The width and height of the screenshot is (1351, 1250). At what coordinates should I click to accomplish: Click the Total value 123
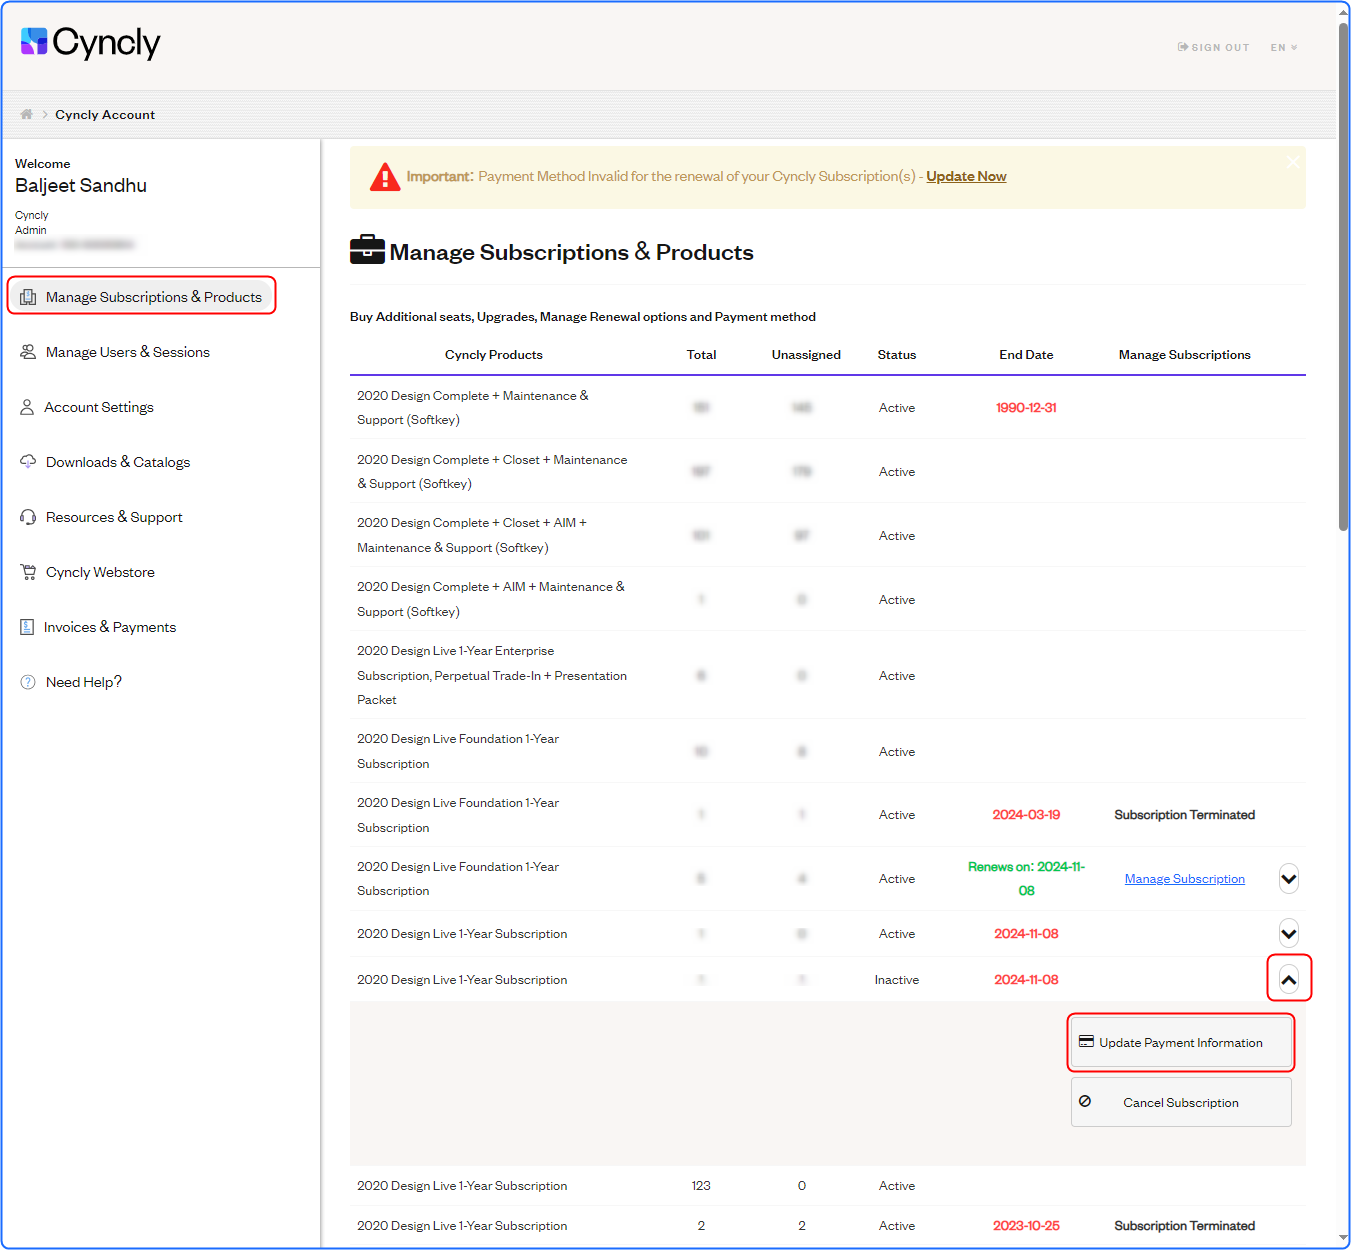click(701, 1186)
